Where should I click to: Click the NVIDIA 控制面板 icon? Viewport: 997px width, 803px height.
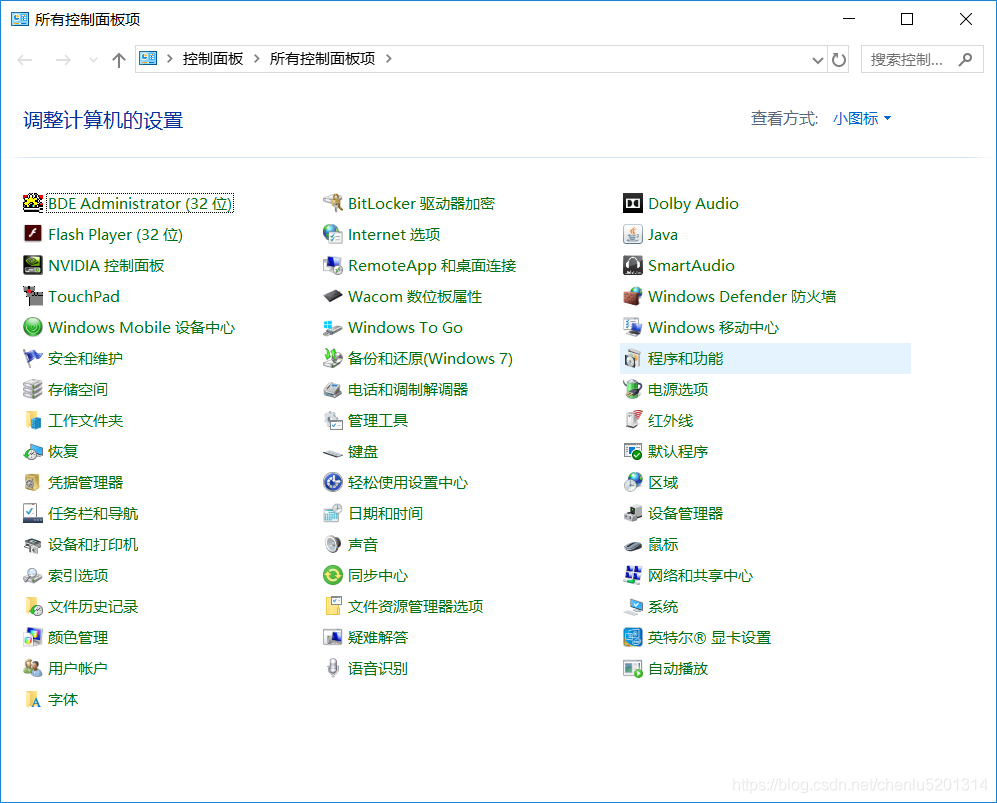pyautogui.click(x=32, y=265)
